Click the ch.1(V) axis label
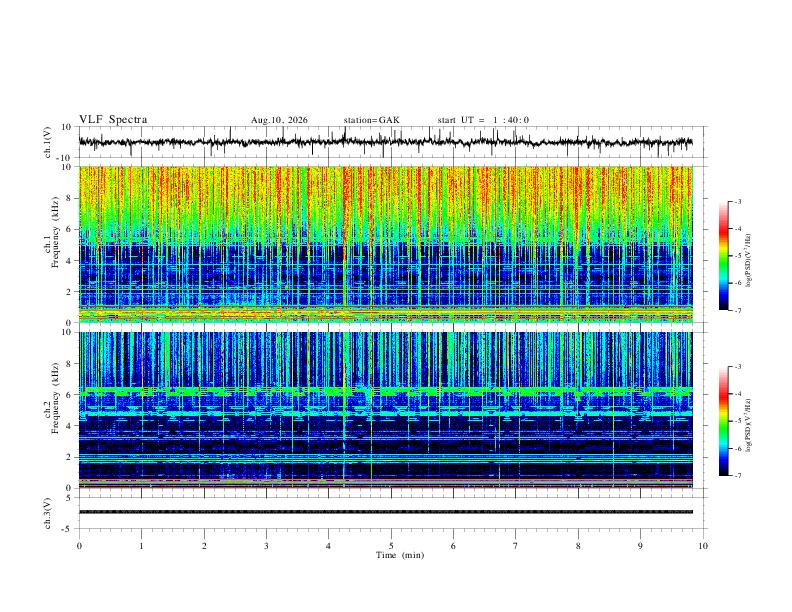792x612 pixels. point(48,142)
